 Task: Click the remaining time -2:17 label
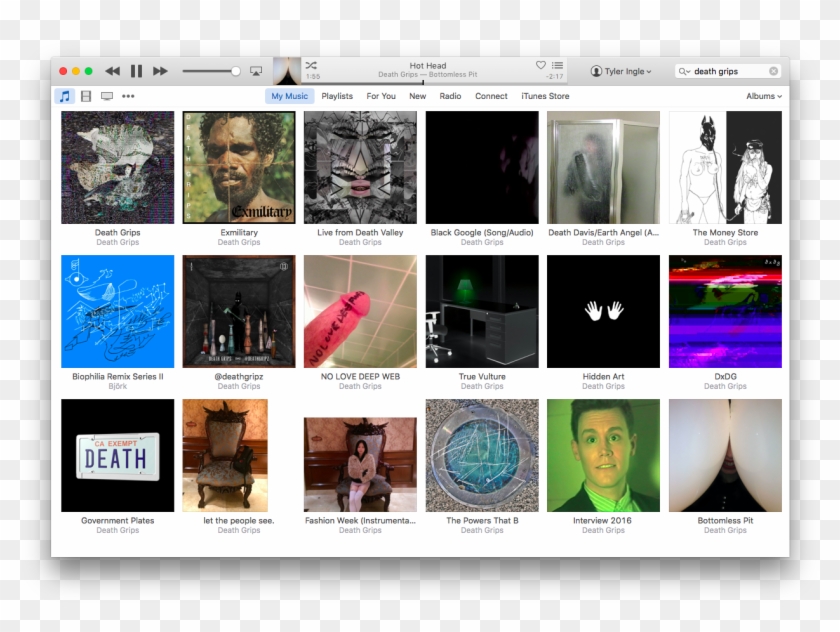coord(555,77)
